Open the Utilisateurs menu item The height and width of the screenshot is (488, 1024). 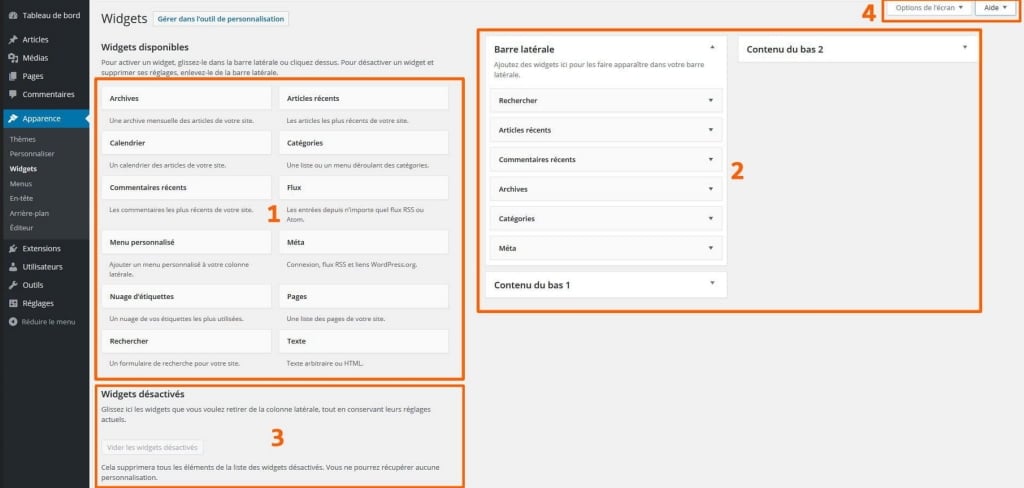tap(44, 267)
